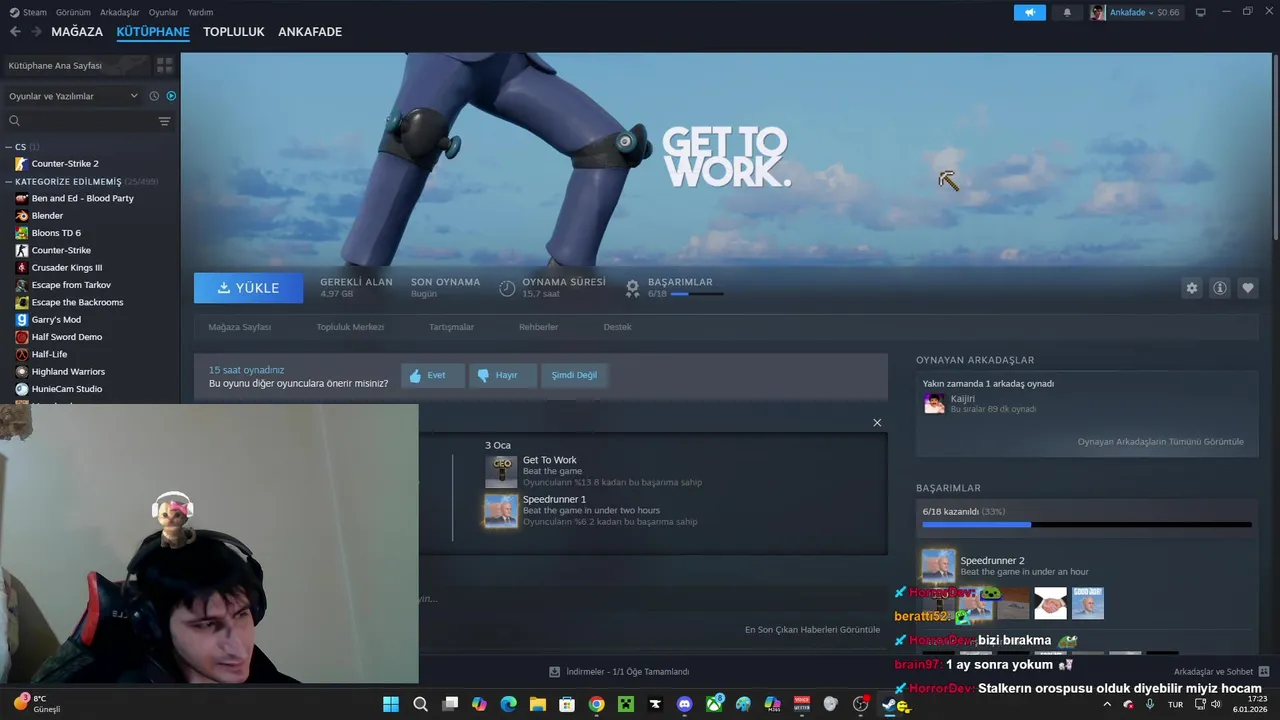Open the Yardım menu
Image resolution: width=1280 pixels, height=720 pixels.
200,12
